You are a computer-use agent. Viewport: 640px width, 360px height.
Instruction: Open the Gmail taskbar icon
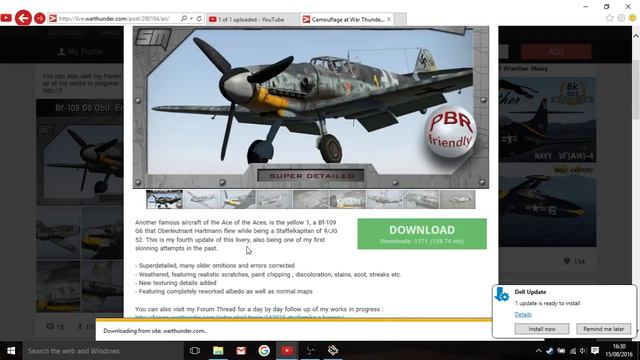point(241,351)
